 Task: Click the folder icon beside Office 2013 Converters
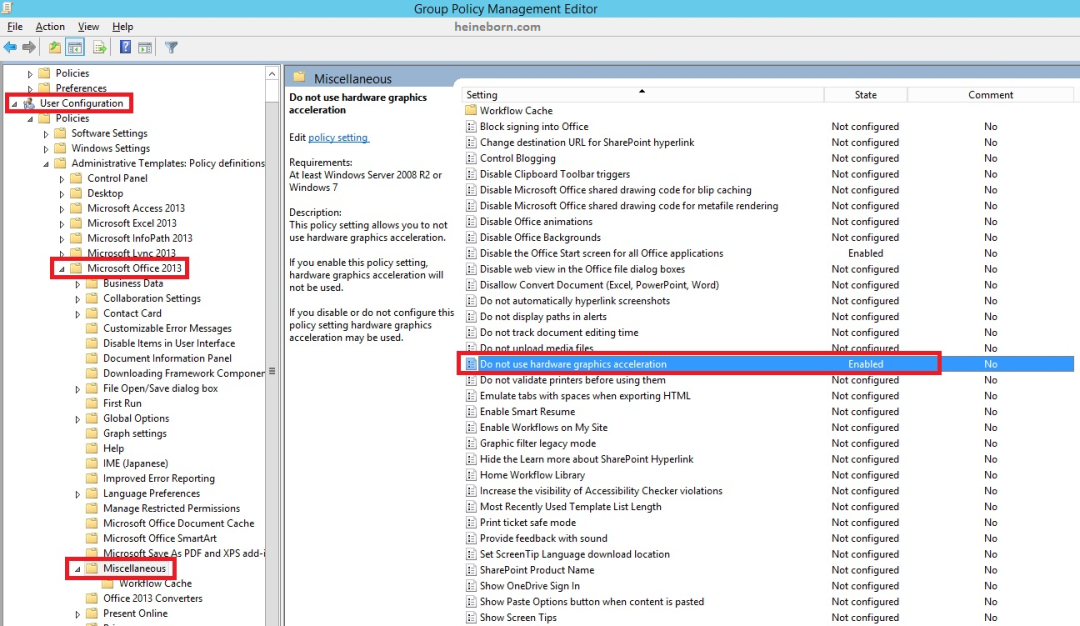tap(92, 598)
